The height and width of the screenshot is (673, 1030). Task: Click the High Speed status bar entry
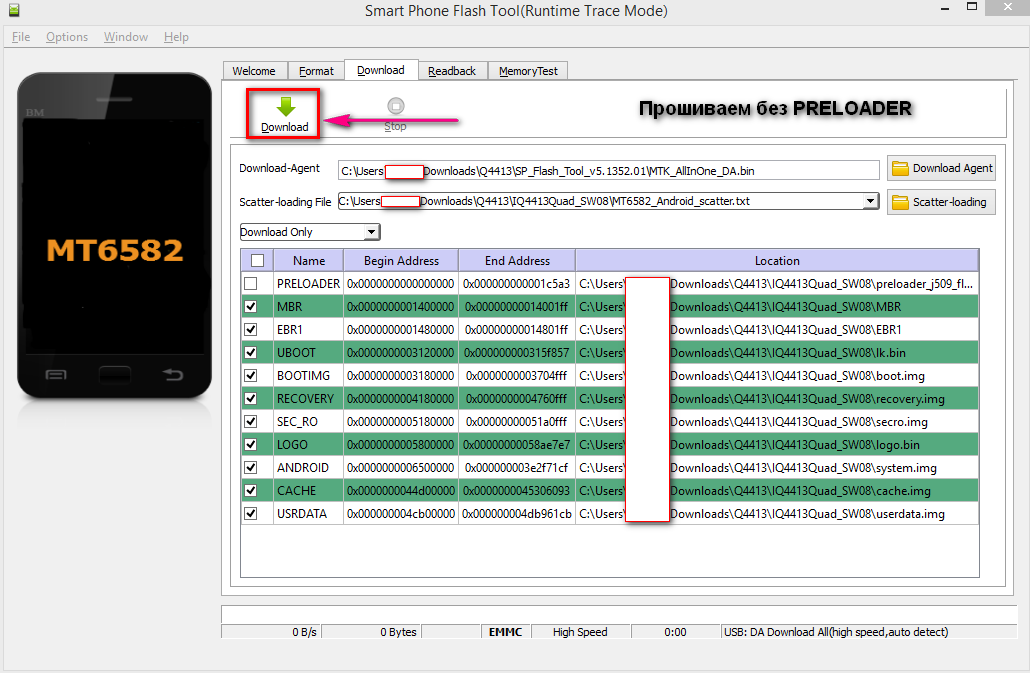pyautogui.click(x=580, y=632)
